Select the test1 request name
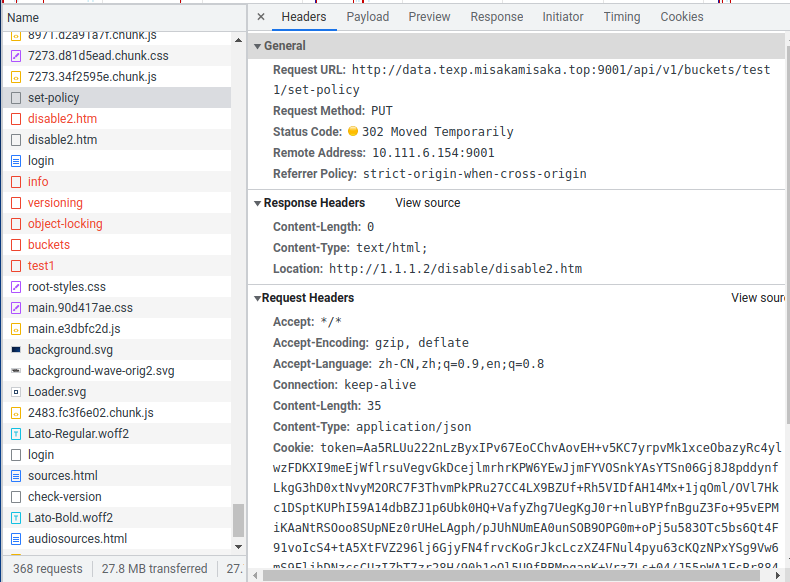 (41, 266)
